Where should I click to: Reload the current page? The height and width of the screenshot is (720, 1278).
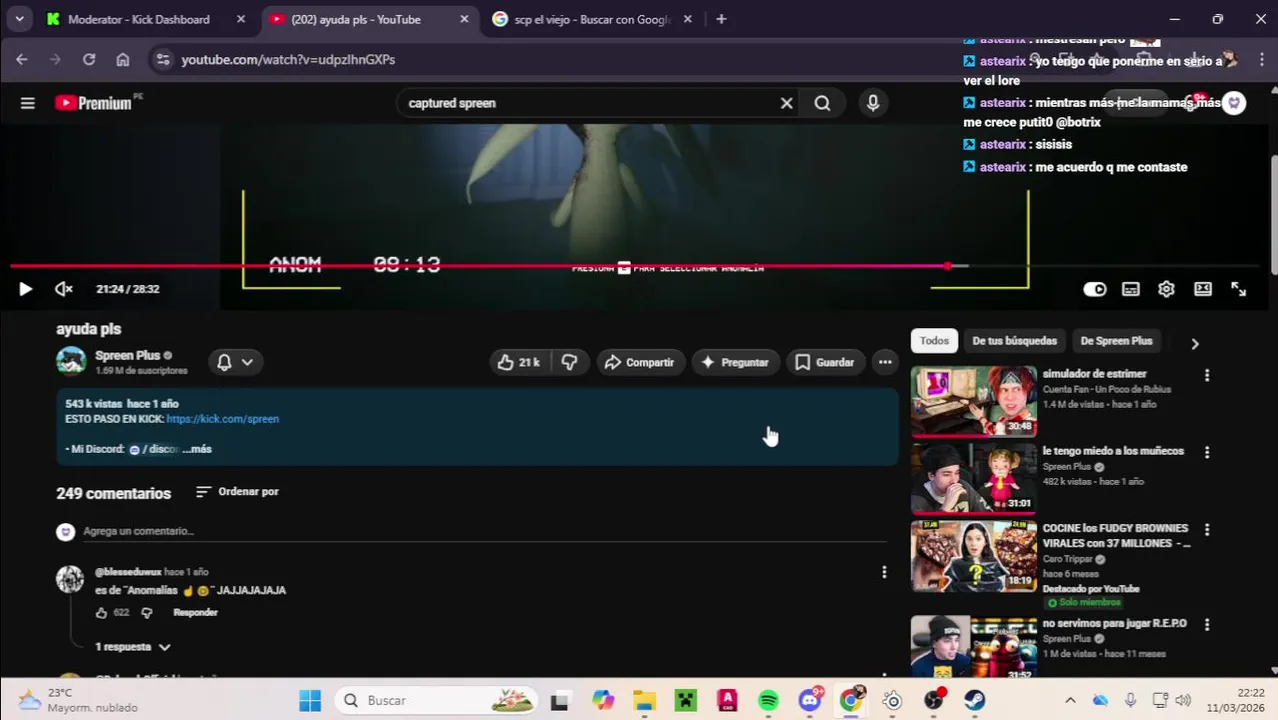89,60
